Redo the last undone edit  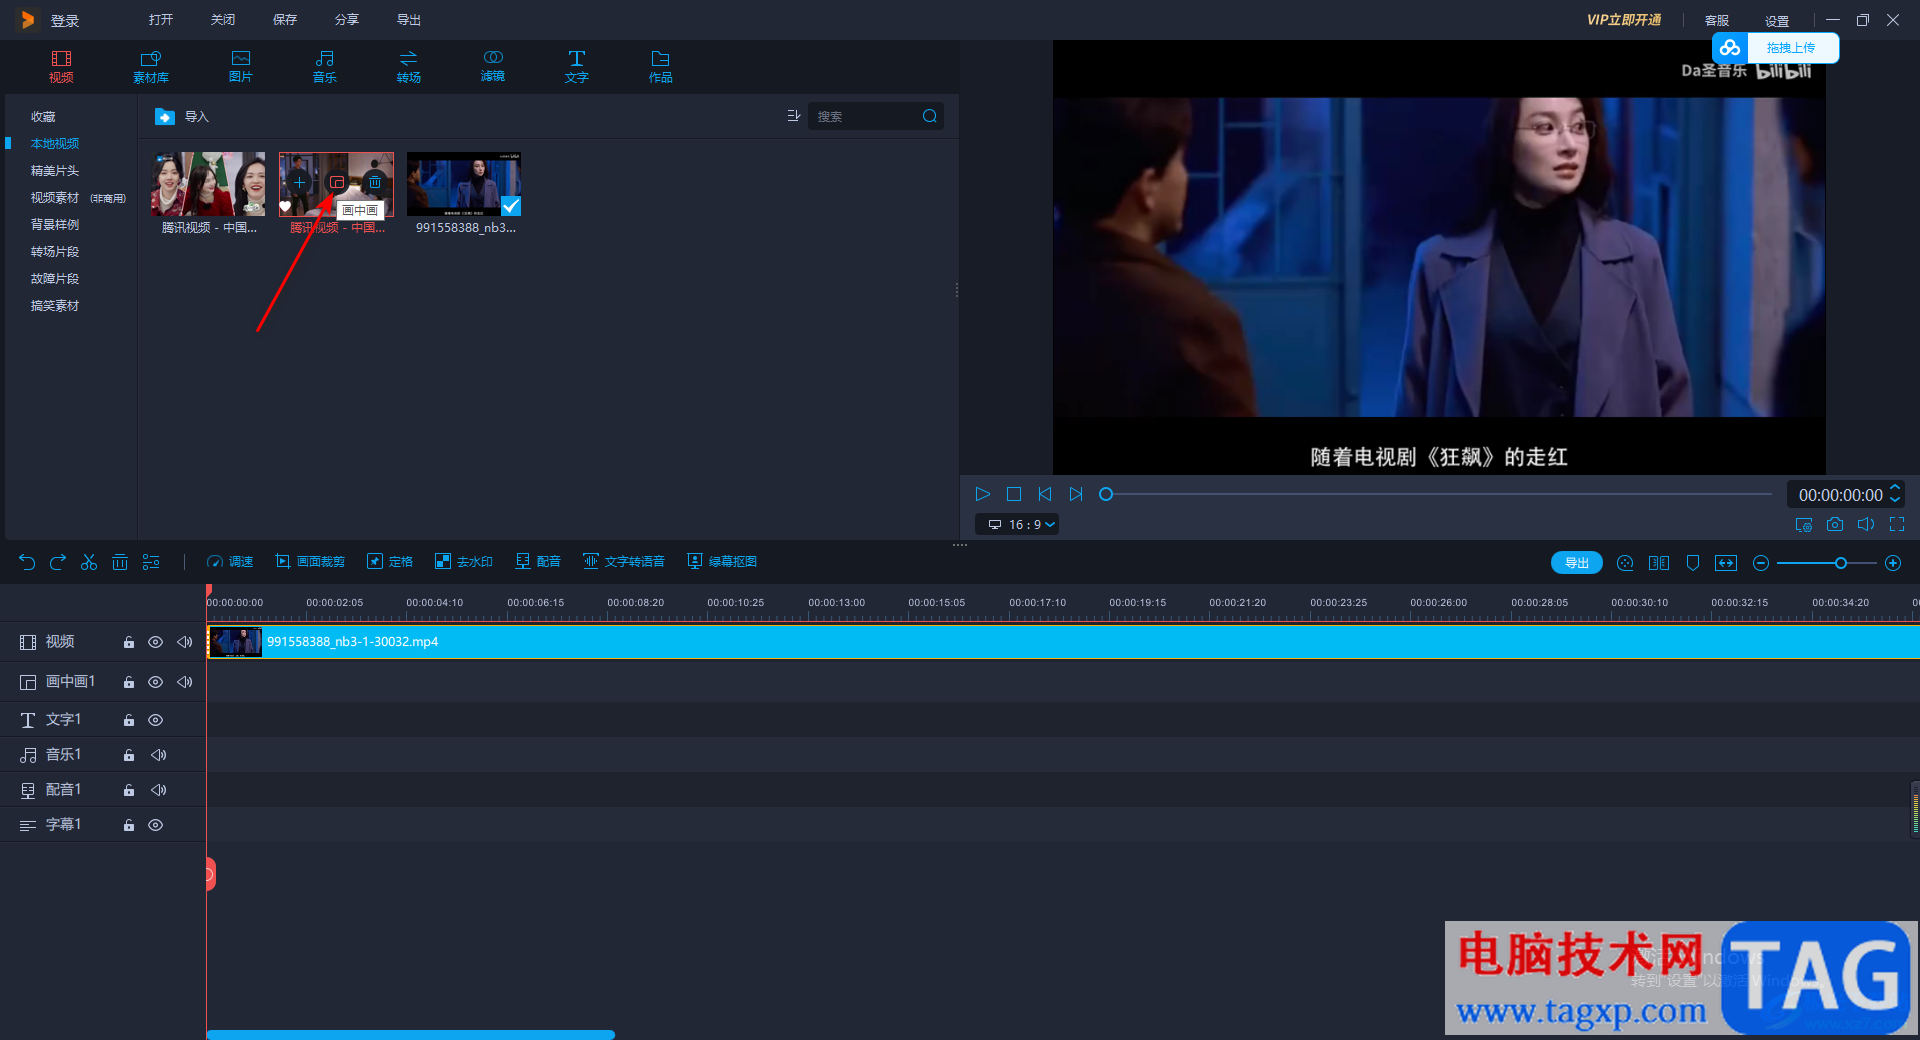[58, 562]
